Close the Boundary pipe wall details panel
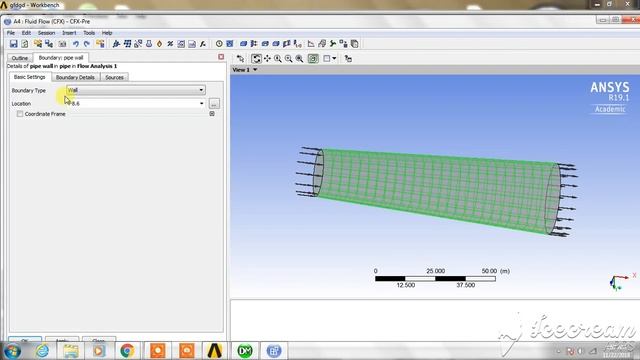 221,57
